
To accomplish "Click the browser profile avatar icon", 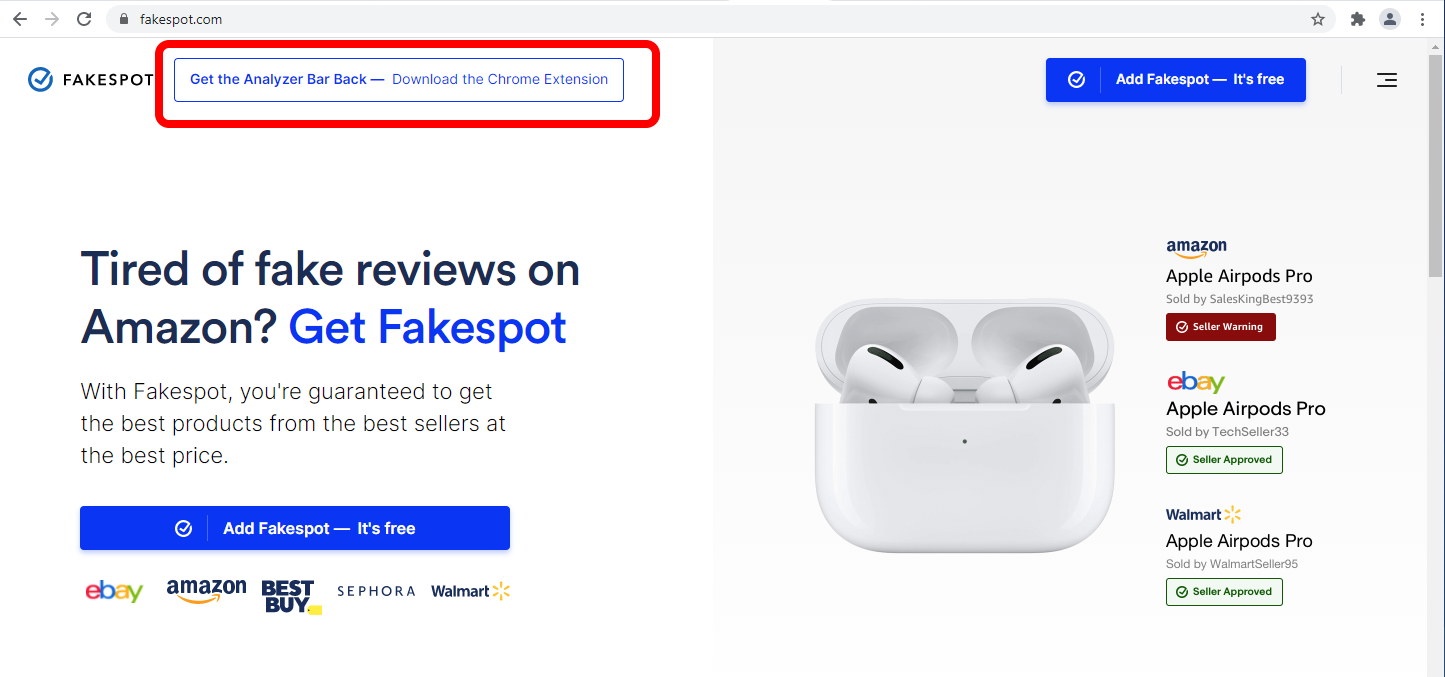I will (1390, 18).
